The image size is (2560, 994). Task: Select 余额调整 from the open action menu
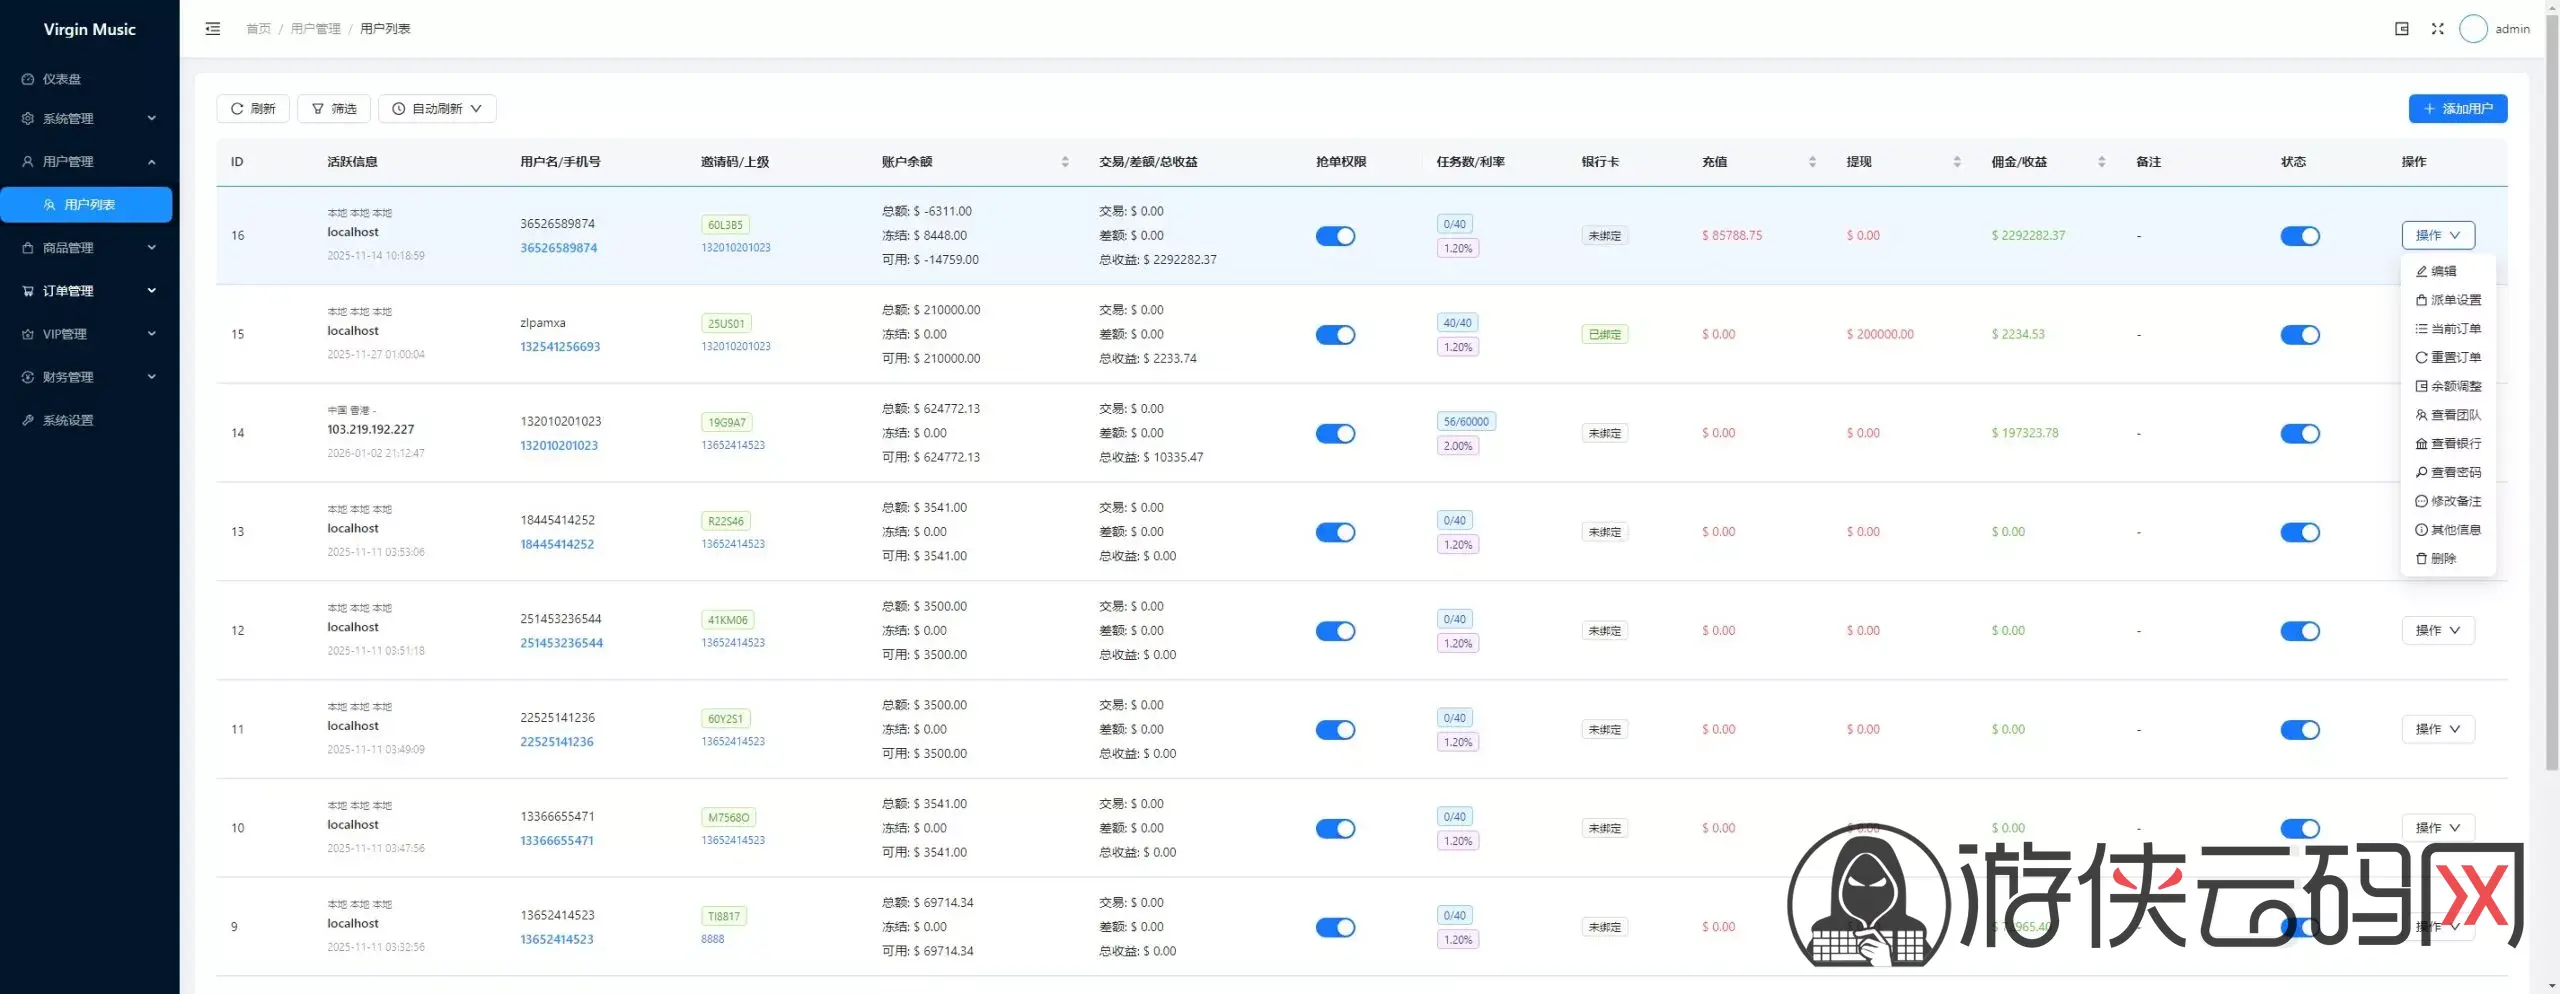click(2448, 386)
